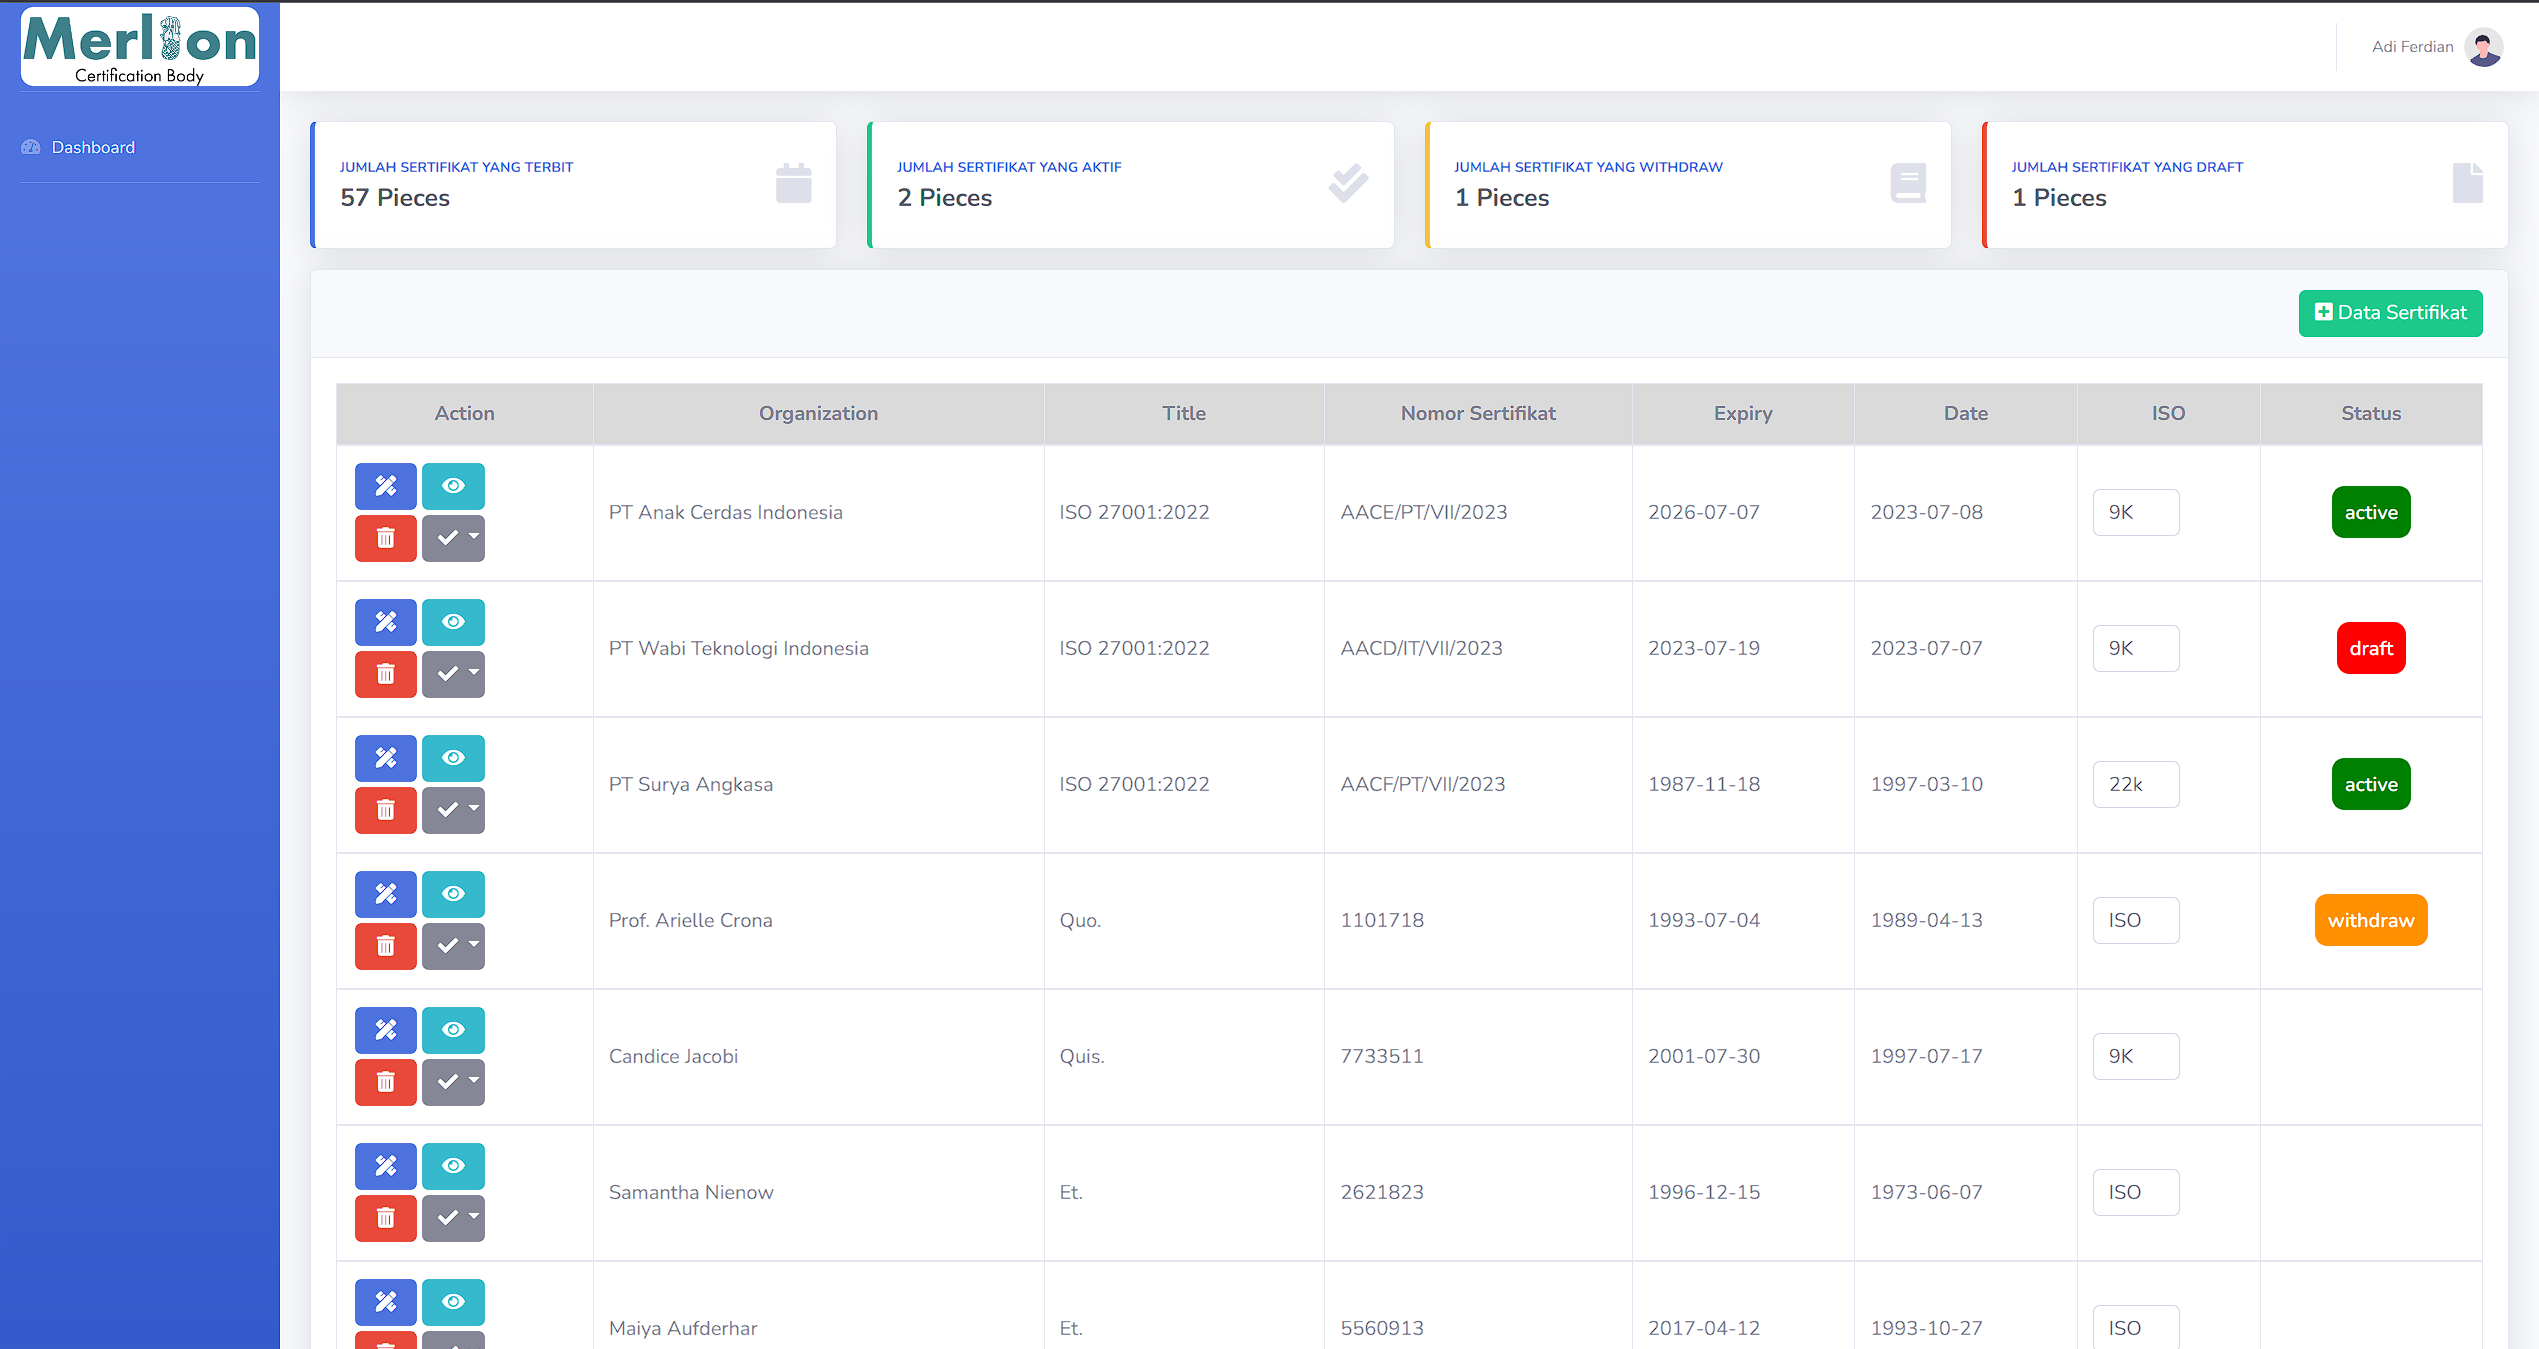
Task: Delete Samantha Nienow certificate entry
Action: (x=385, y=1218)
